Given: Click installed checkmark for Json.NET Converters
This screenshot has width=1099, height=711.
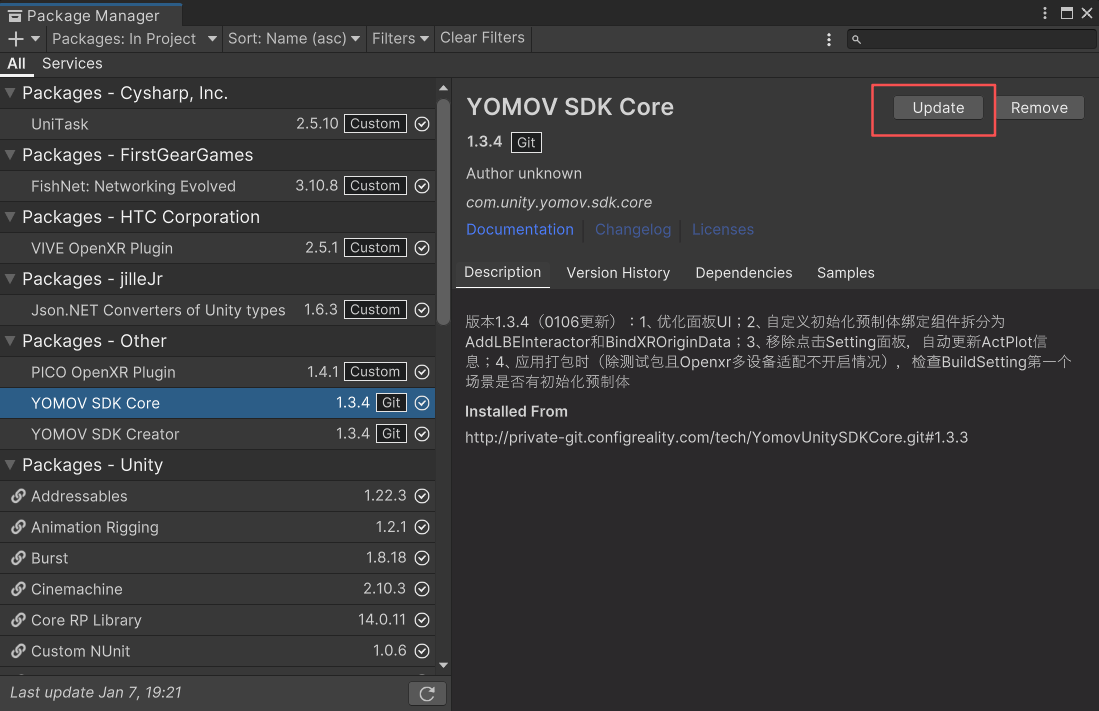Looking at the screenshot, I should [x=422, y=310].
